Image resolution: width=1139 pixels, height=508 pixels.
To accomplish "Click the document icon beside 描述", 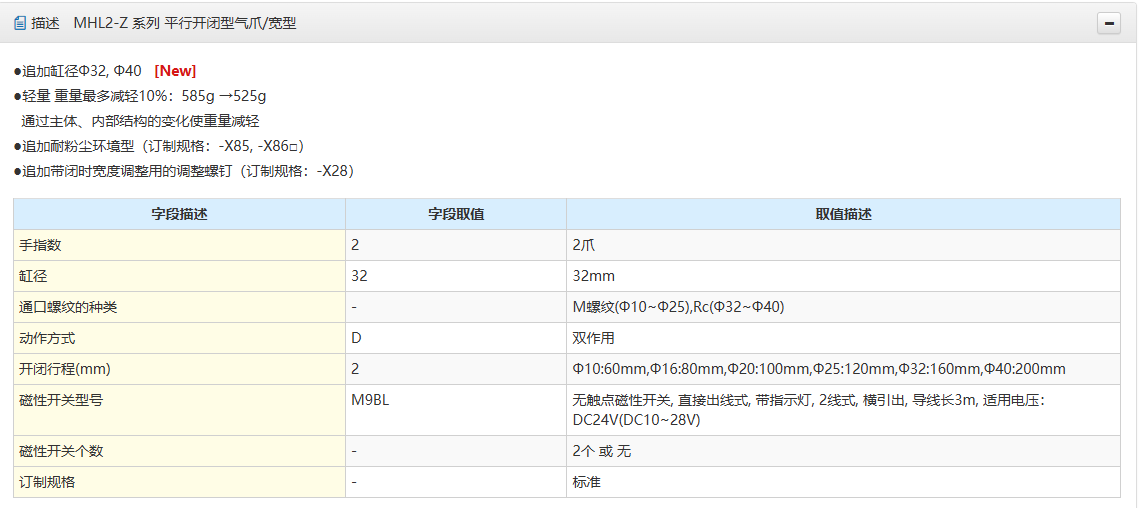I will pyautogui.click(x=20, y=23).
